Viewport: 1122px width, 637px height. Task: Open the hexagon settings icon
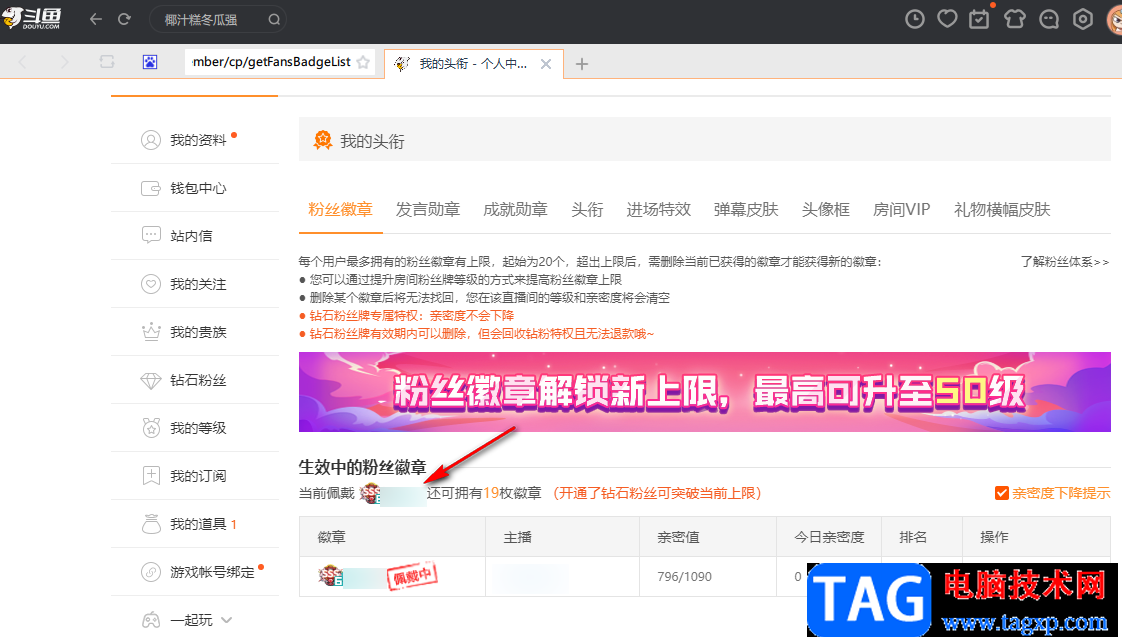pyautogui.click(x=1083, y=19)
